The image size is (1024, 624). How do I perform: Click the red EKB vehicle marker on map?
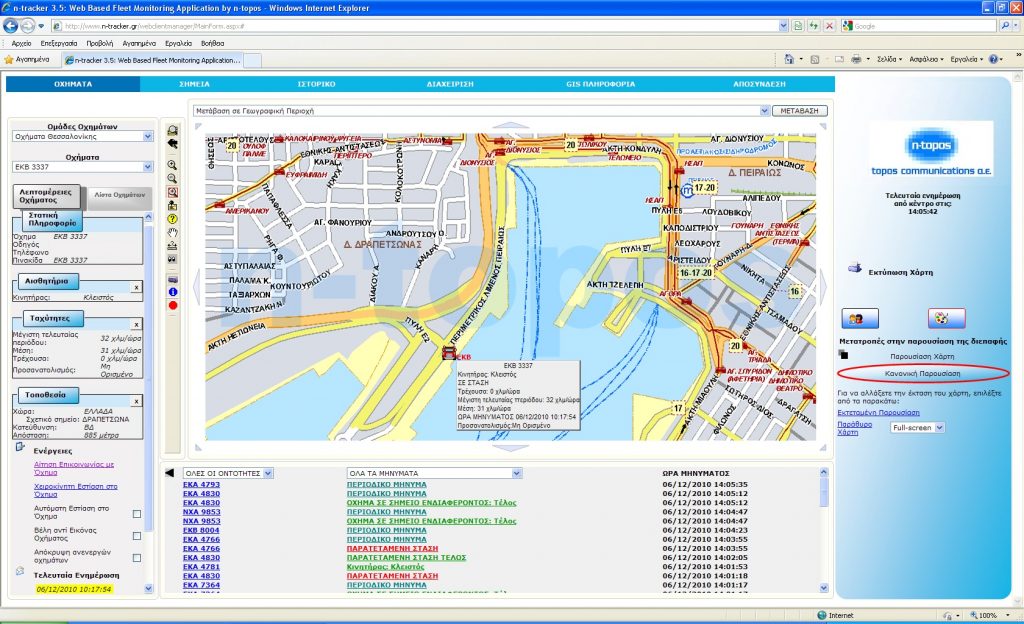click(449, 353)
